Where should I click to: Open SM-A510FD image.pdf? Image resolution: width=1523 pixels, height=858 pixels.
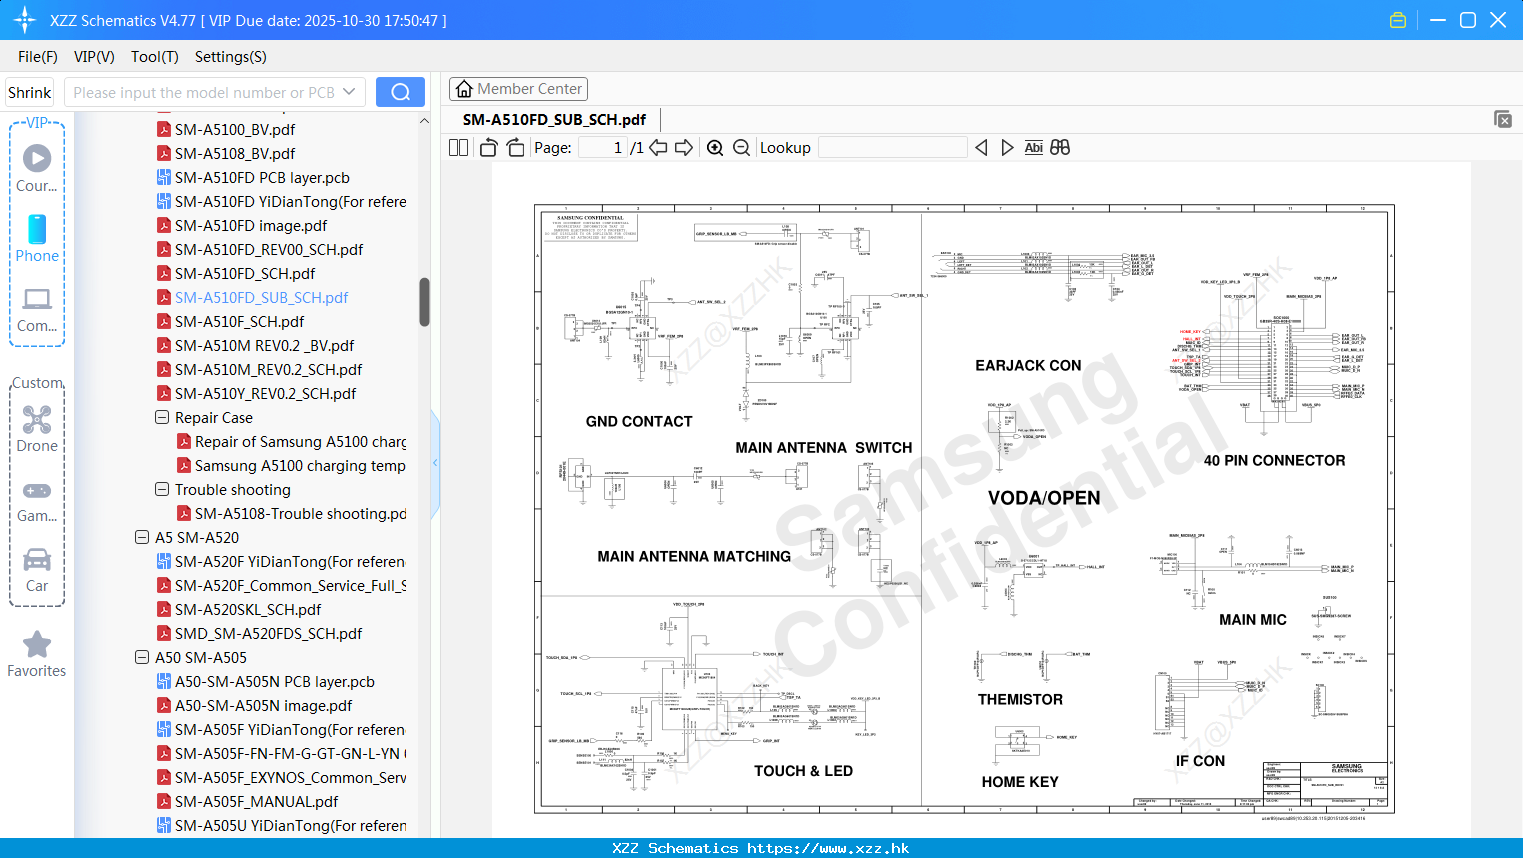(x=242, y=225)
